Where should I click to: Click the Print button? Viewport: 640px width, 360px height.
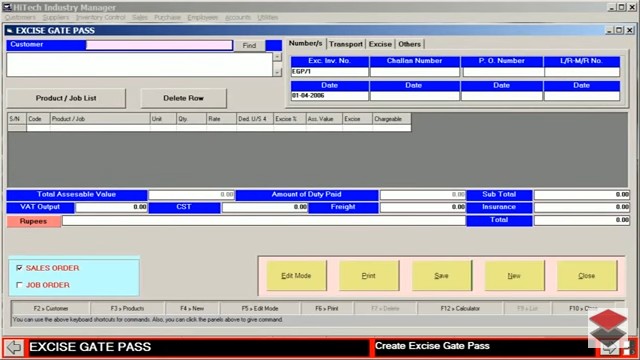pyautogui.click(x=369, y=276)
